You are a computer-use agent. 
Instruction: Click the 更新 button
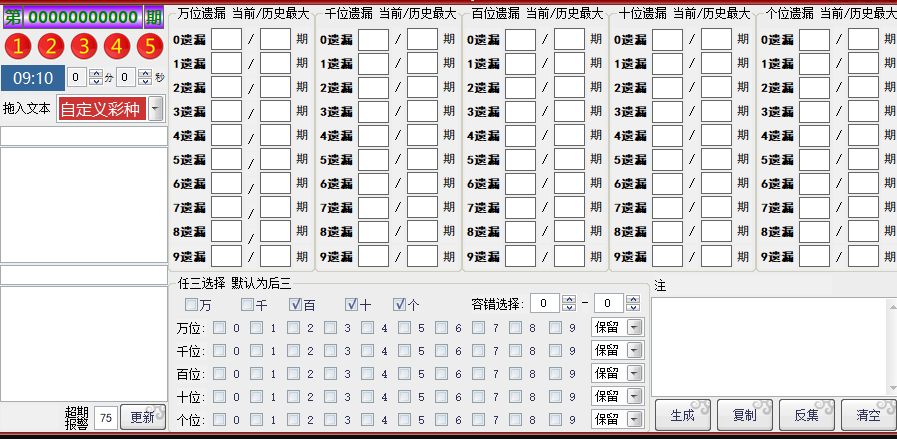142,418
